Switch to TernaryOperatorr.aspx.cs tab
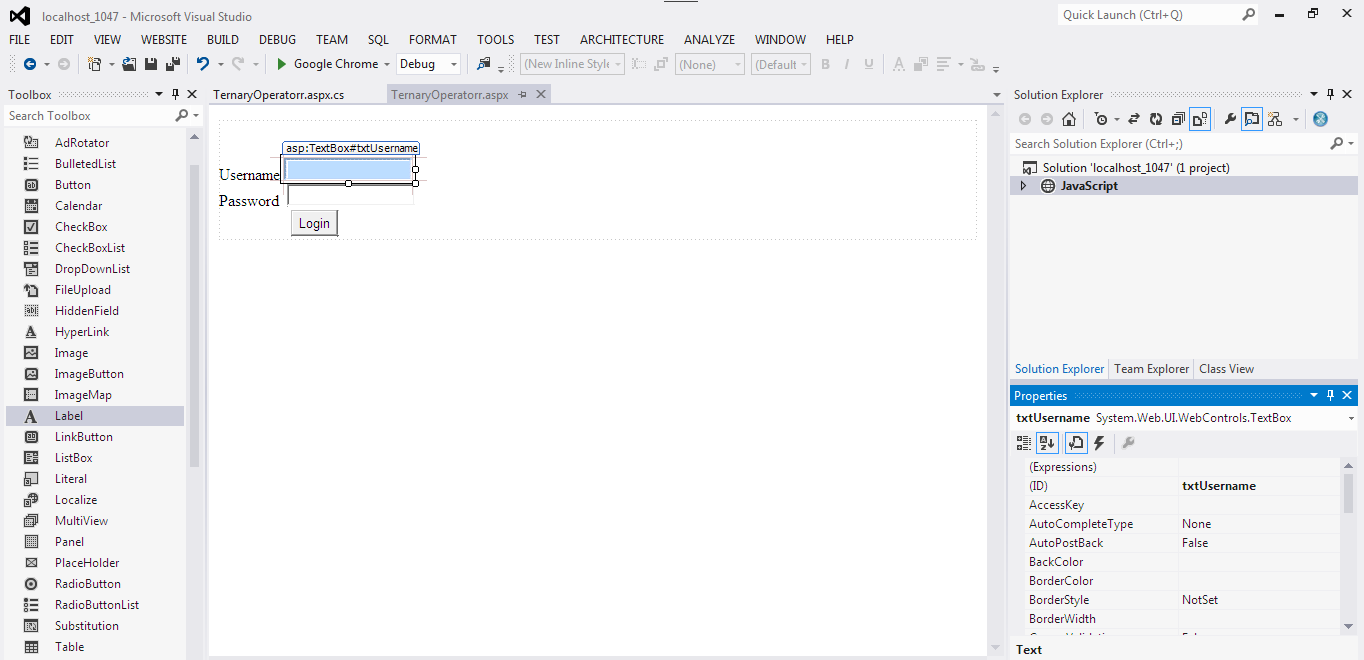 (279, 95)
